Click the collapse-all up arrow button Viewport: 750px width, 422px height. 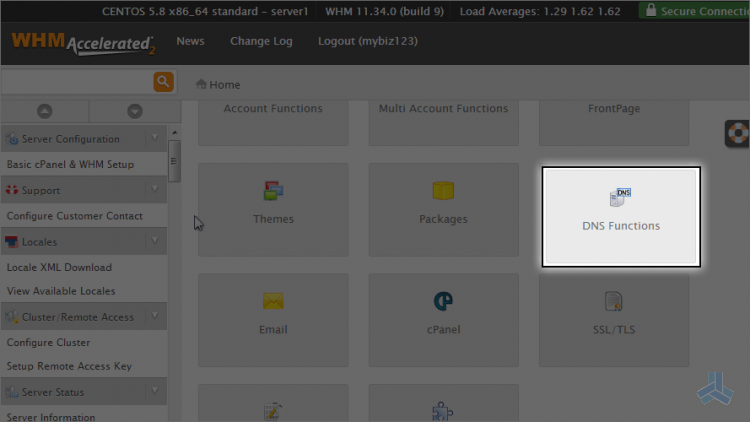pos(44,111)
